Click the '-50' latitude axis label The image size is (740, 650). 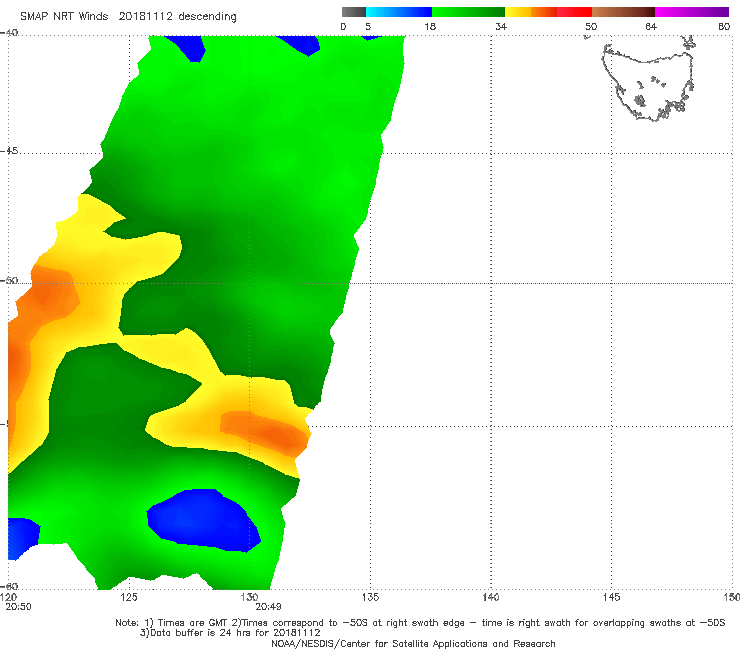click(x=9, y=281)
